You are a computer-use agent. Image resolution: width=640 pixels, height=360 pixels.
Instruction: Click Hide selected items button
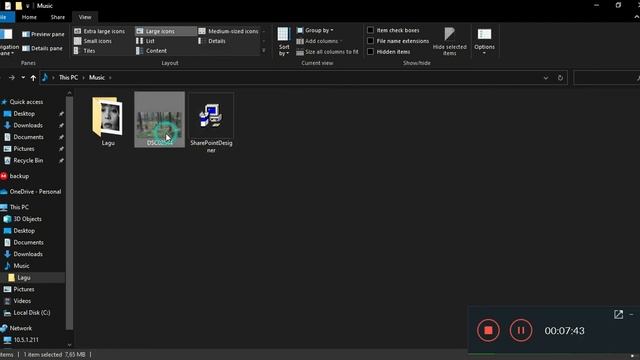pyautogui.click(x=449, y=41)
